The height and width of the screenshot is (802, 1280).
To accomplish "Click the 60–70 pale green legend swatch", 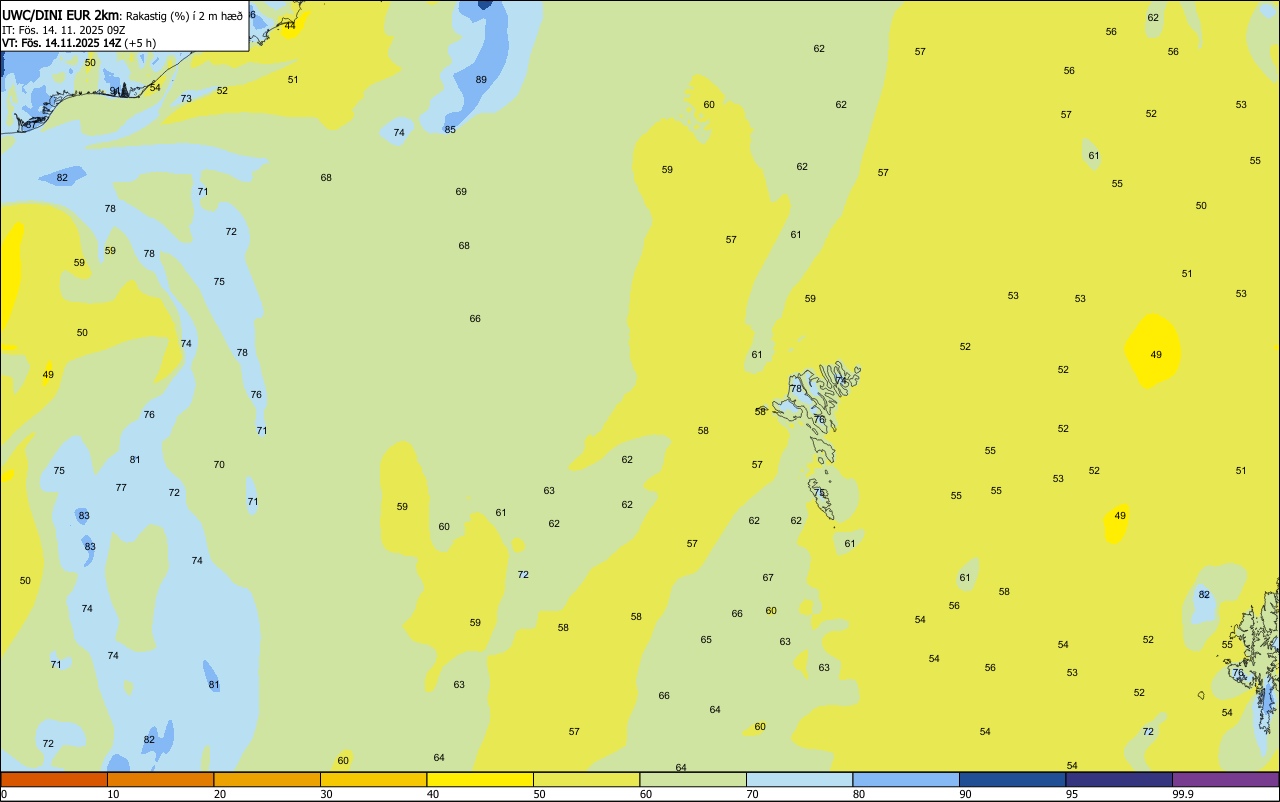I will coord(693,779).
